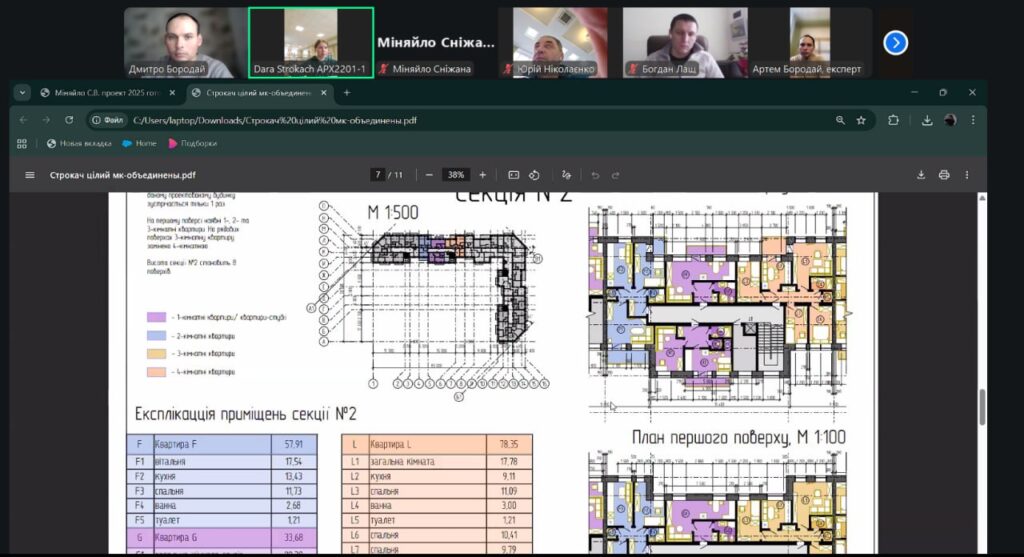This screenshot has width=1024, height=557.
Task: Open the PDF sidebar menu (hamburger icon)
Action: tap(29, 175)
